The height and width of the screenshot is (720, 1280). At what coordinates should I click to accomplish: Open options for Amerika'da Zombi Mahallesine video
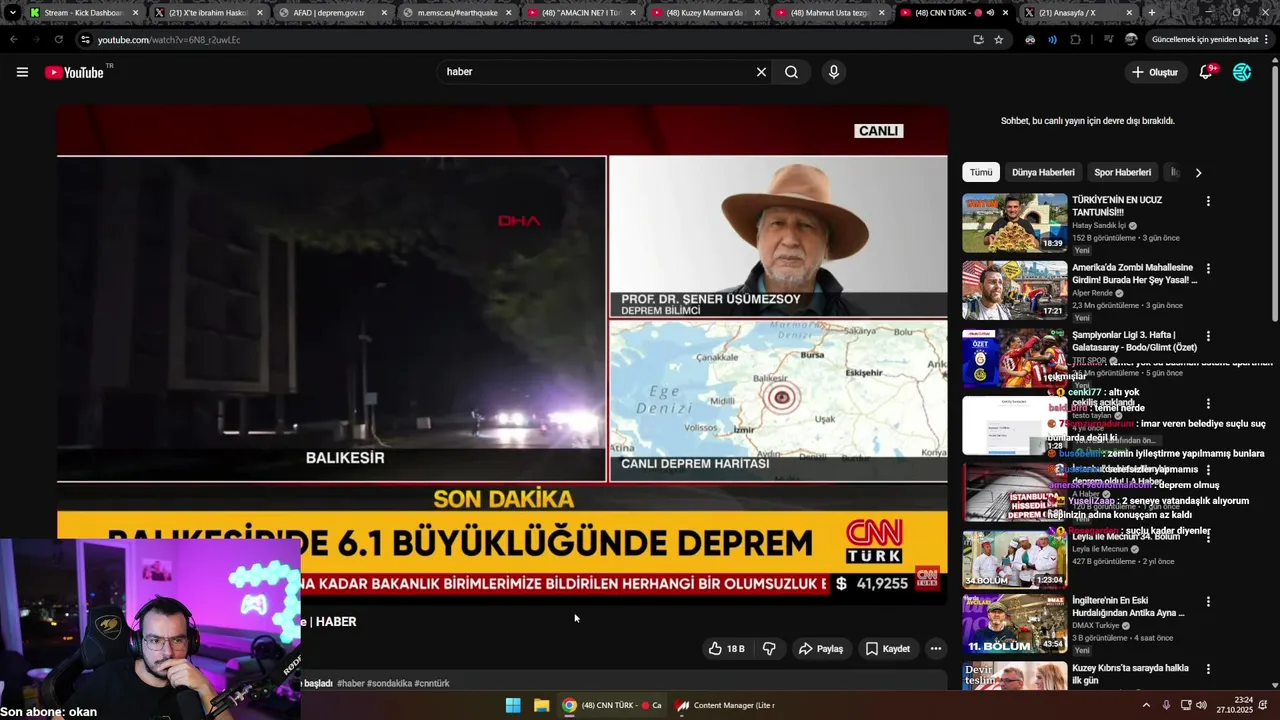click(1208, 268)
